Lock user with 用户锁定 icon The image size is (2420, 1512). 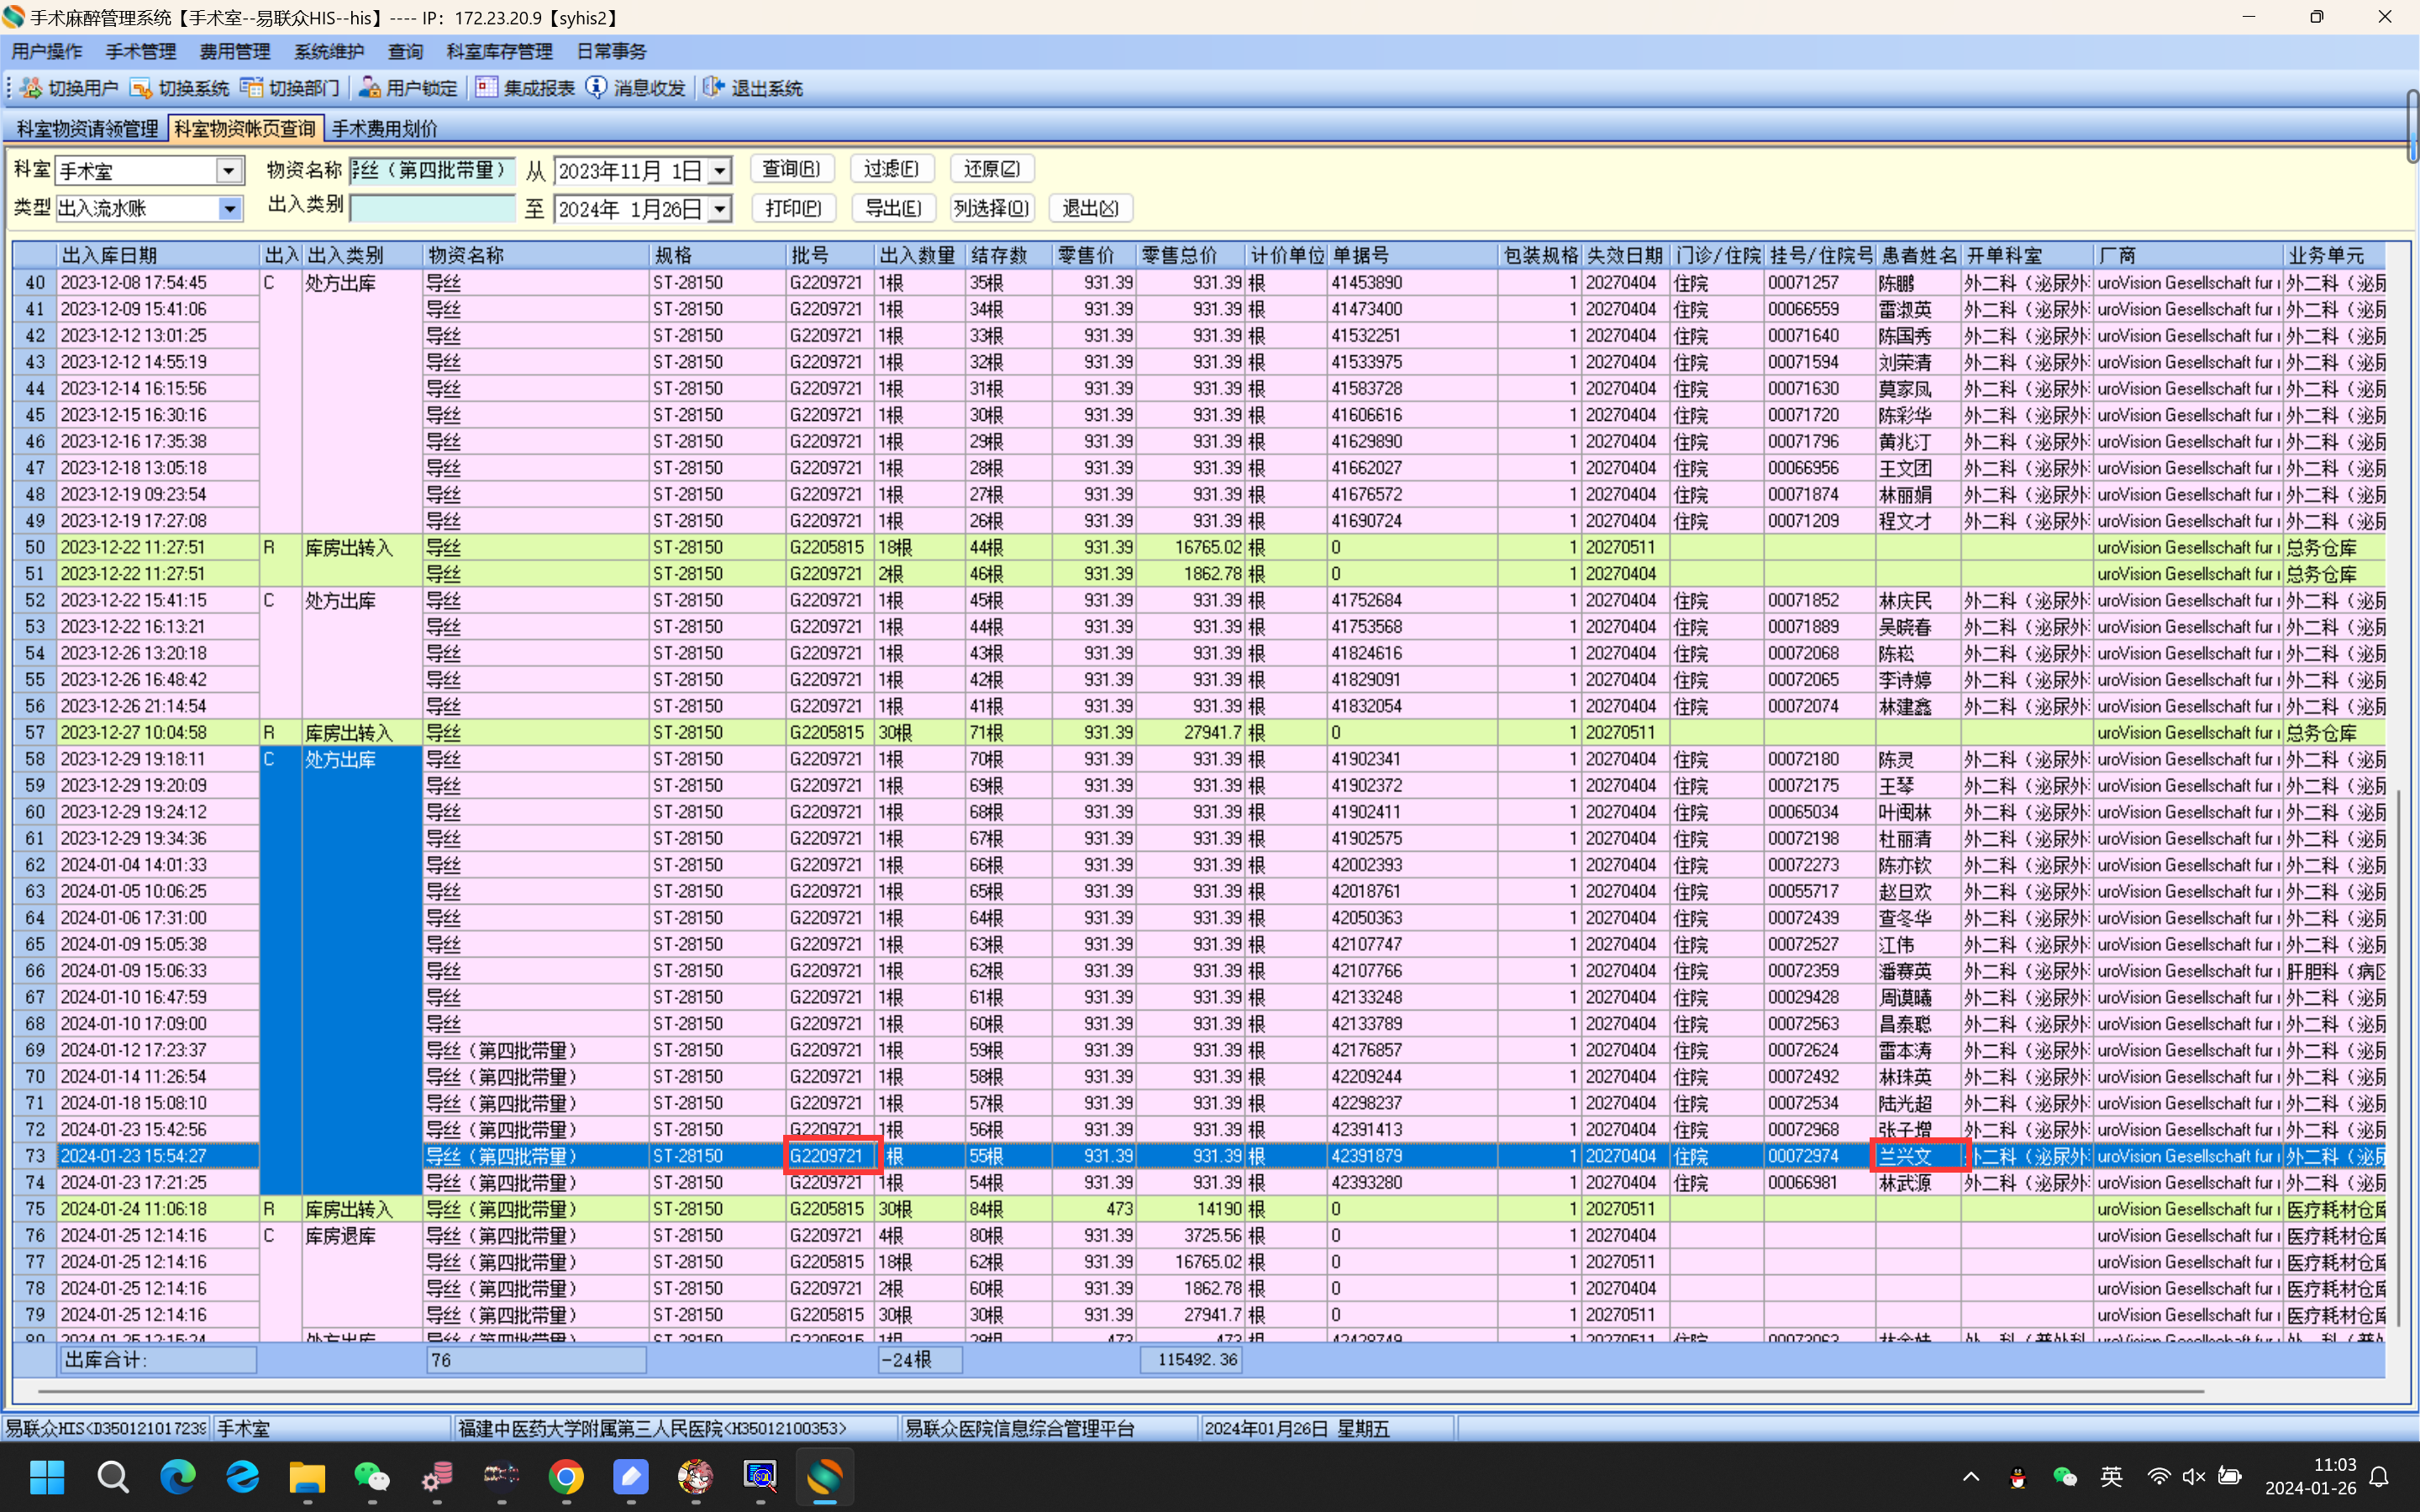pyautogui.click(x=370, y=88)
